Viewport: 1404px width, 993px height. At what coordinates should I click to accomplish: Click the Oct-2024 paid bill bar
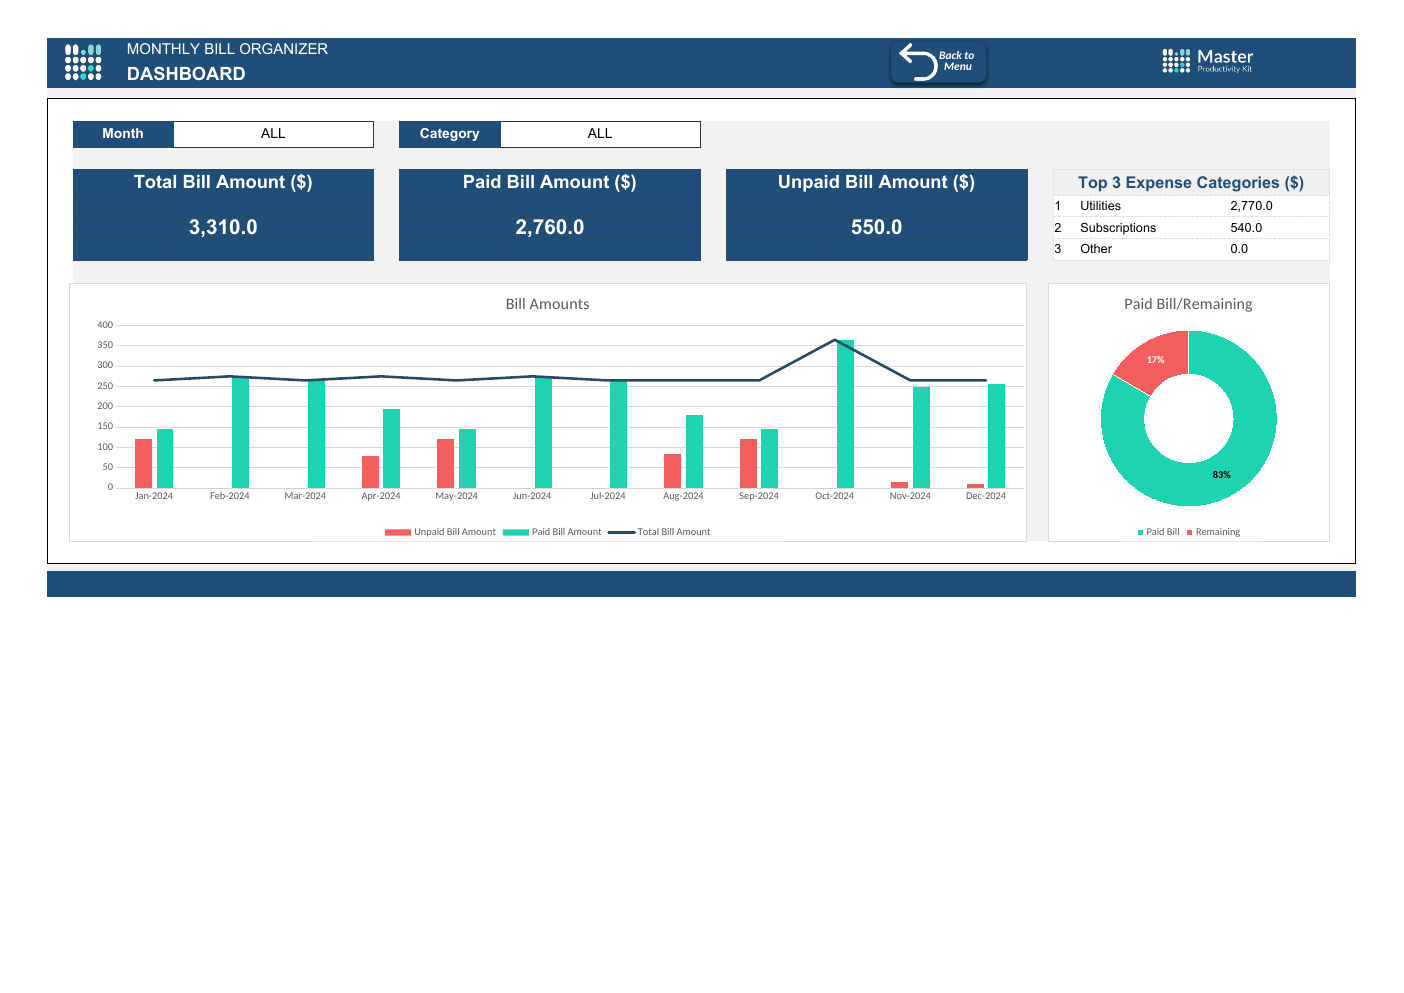coord(845,414)
